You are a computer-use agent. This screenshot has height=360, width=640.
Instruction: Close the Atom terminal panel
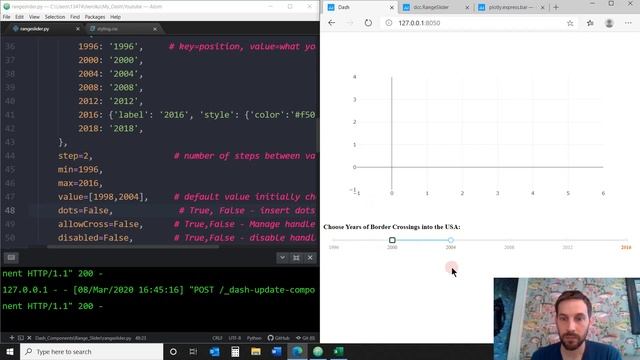point(310,258)
